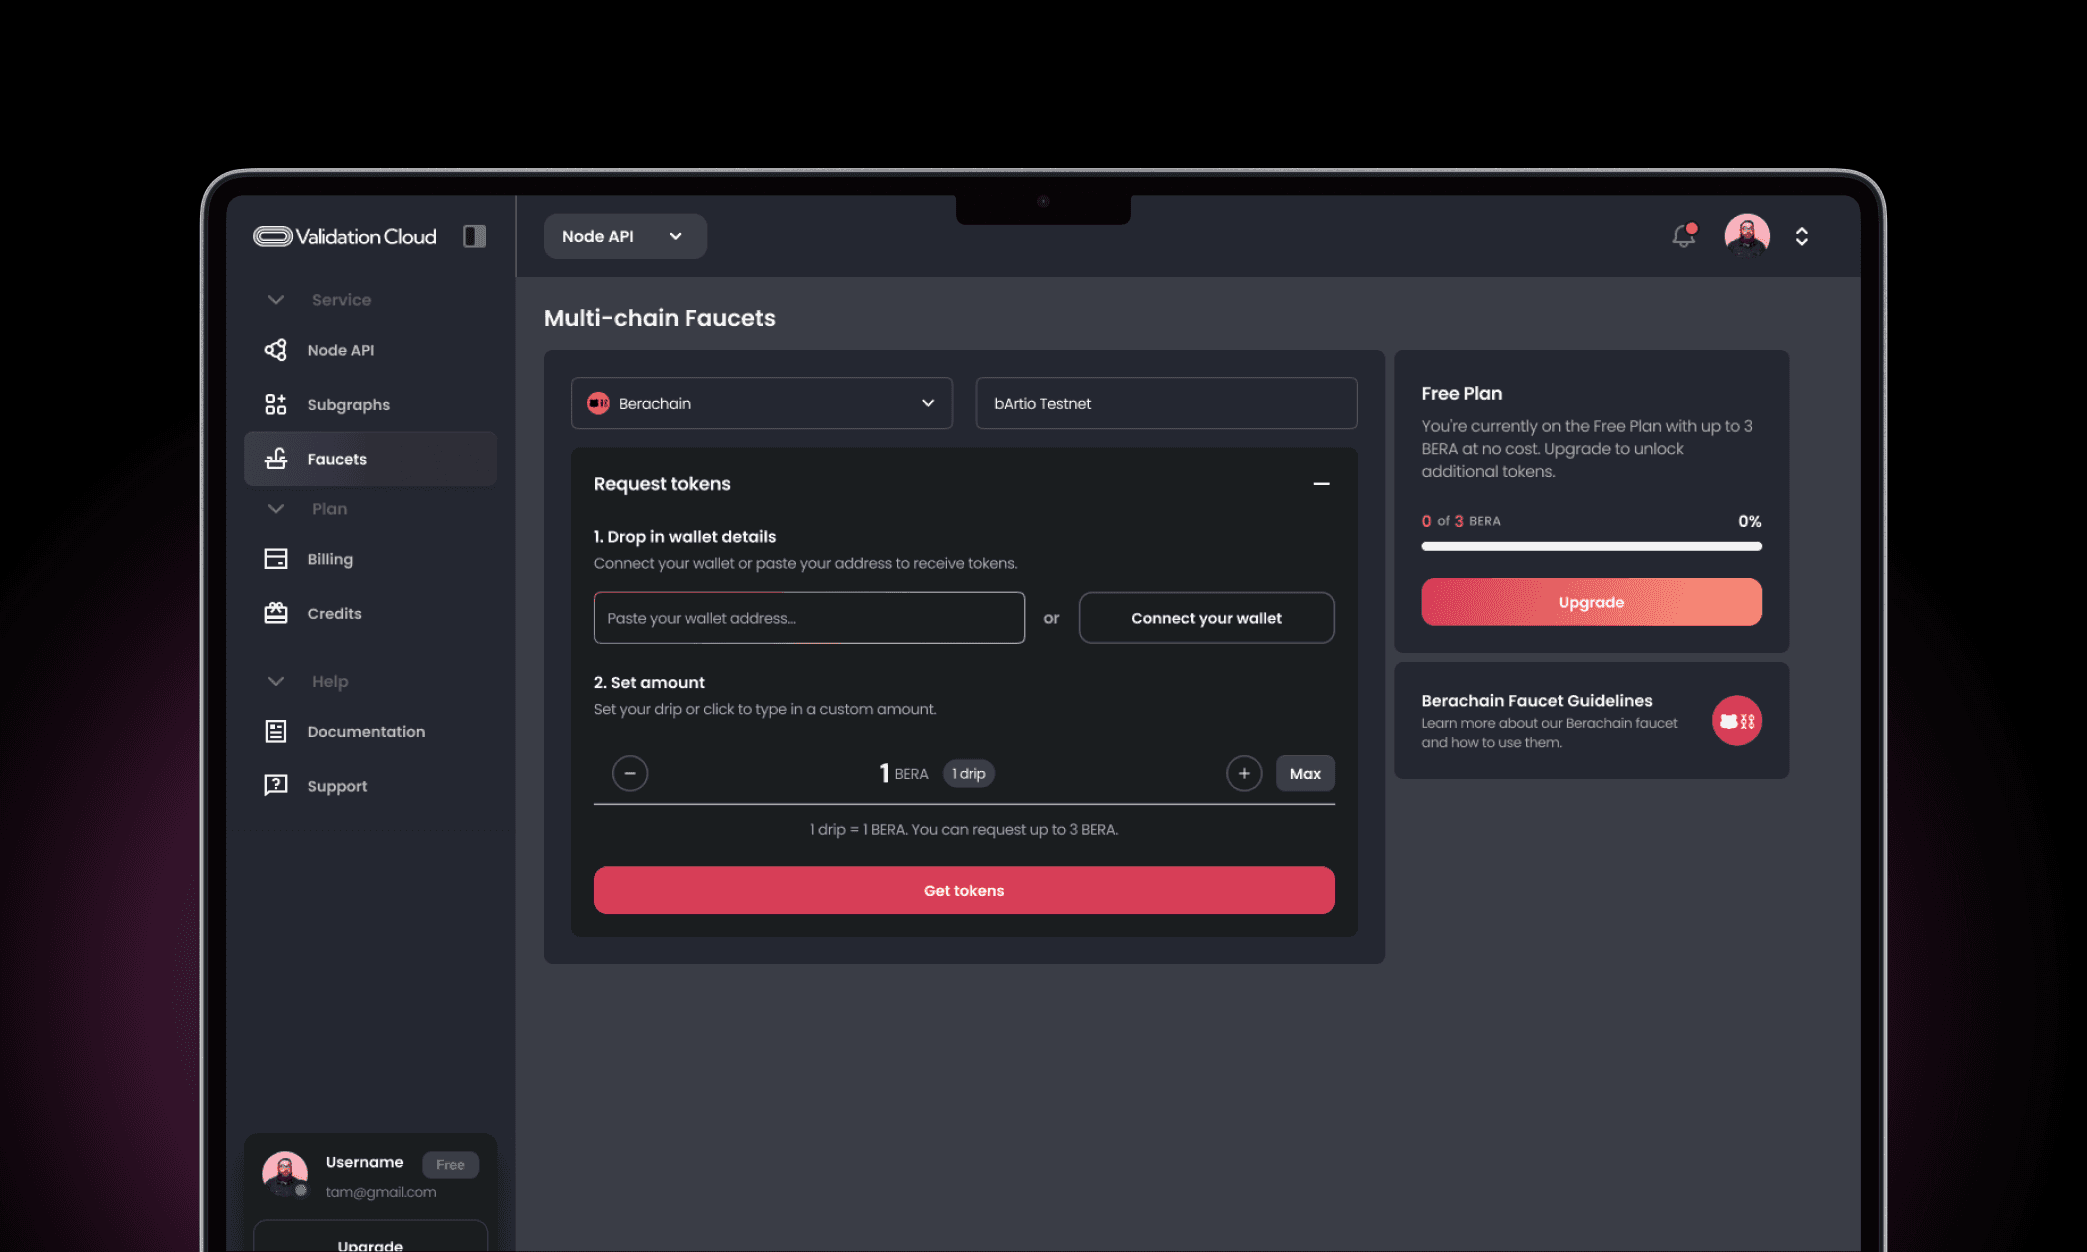Decrease BERA amount with minus button
This screenshot has width=2087, height=1252.
(x=630, y=773)
